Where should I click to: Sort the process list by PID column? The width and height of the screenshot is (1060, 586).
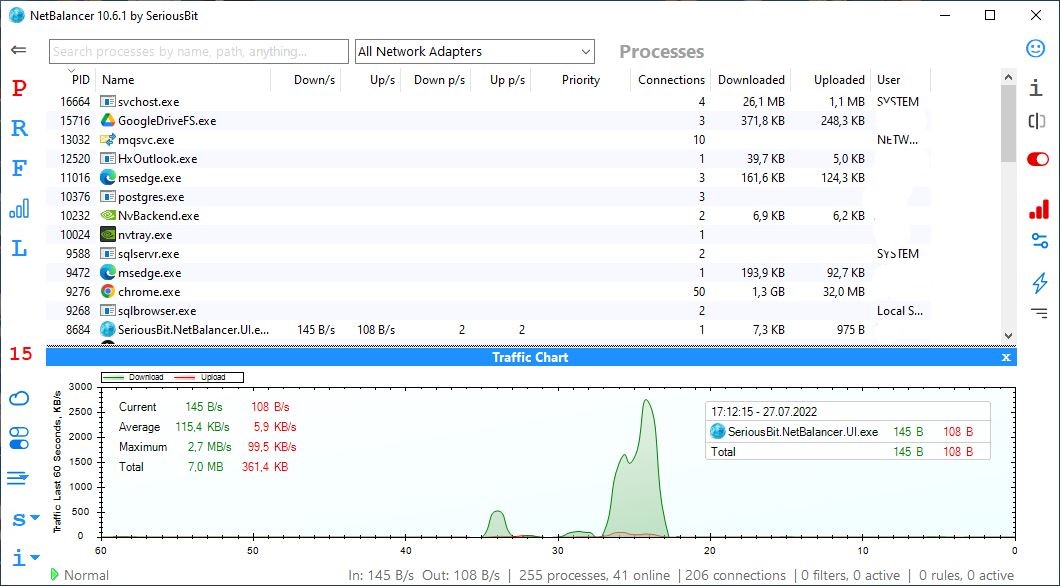[80, 80]
